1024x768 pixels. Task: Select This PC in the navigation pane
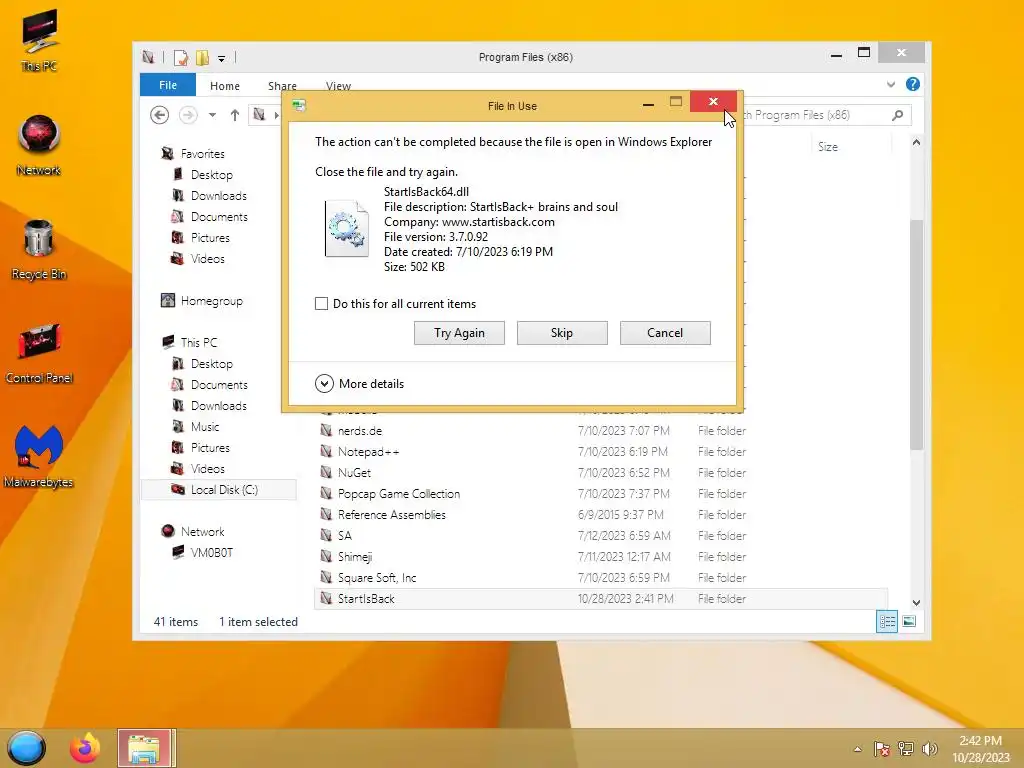point(199,342)
